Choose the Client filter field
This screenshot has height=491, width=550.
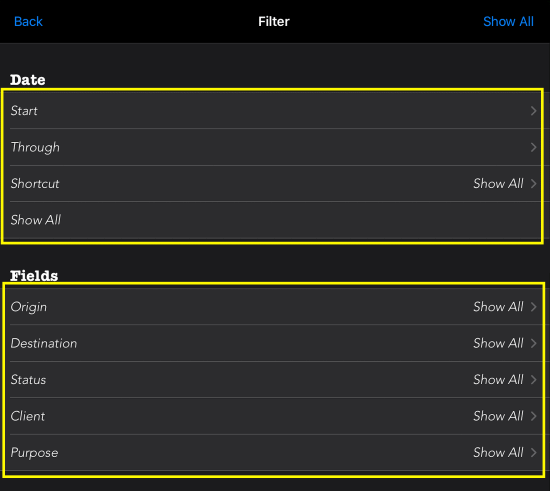pos(272,416)
